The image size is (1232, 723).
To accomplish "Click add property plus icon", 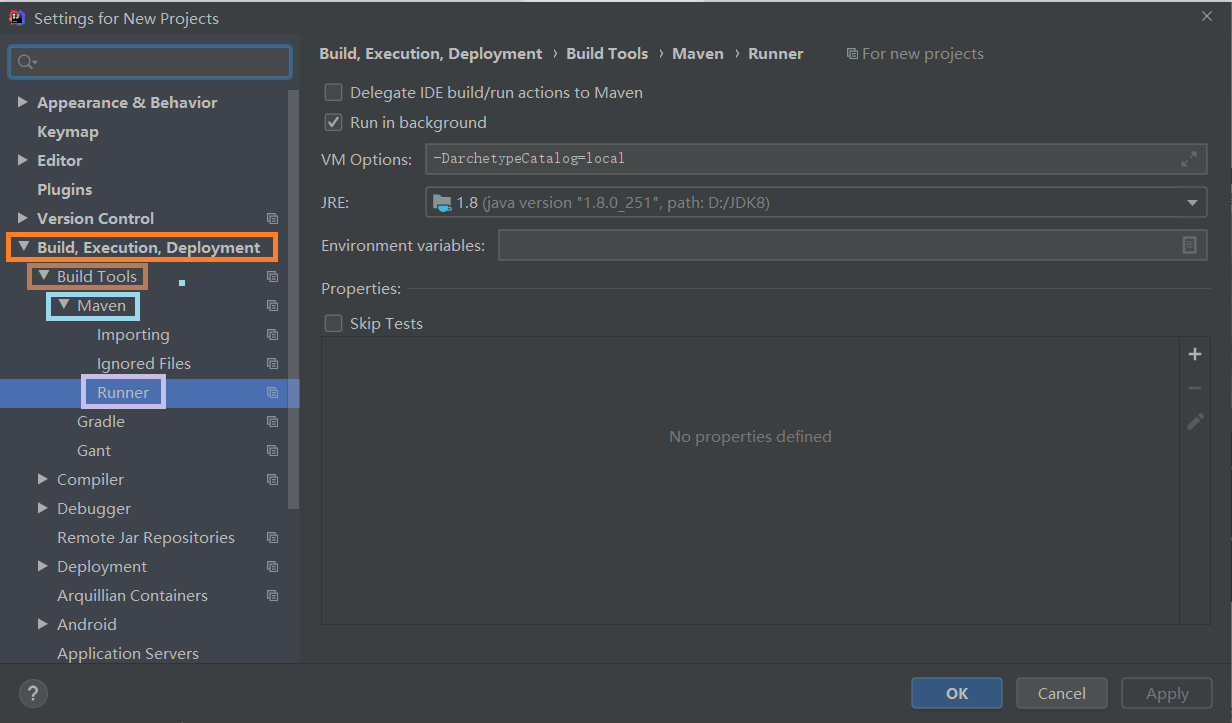I will [1194, 354].
